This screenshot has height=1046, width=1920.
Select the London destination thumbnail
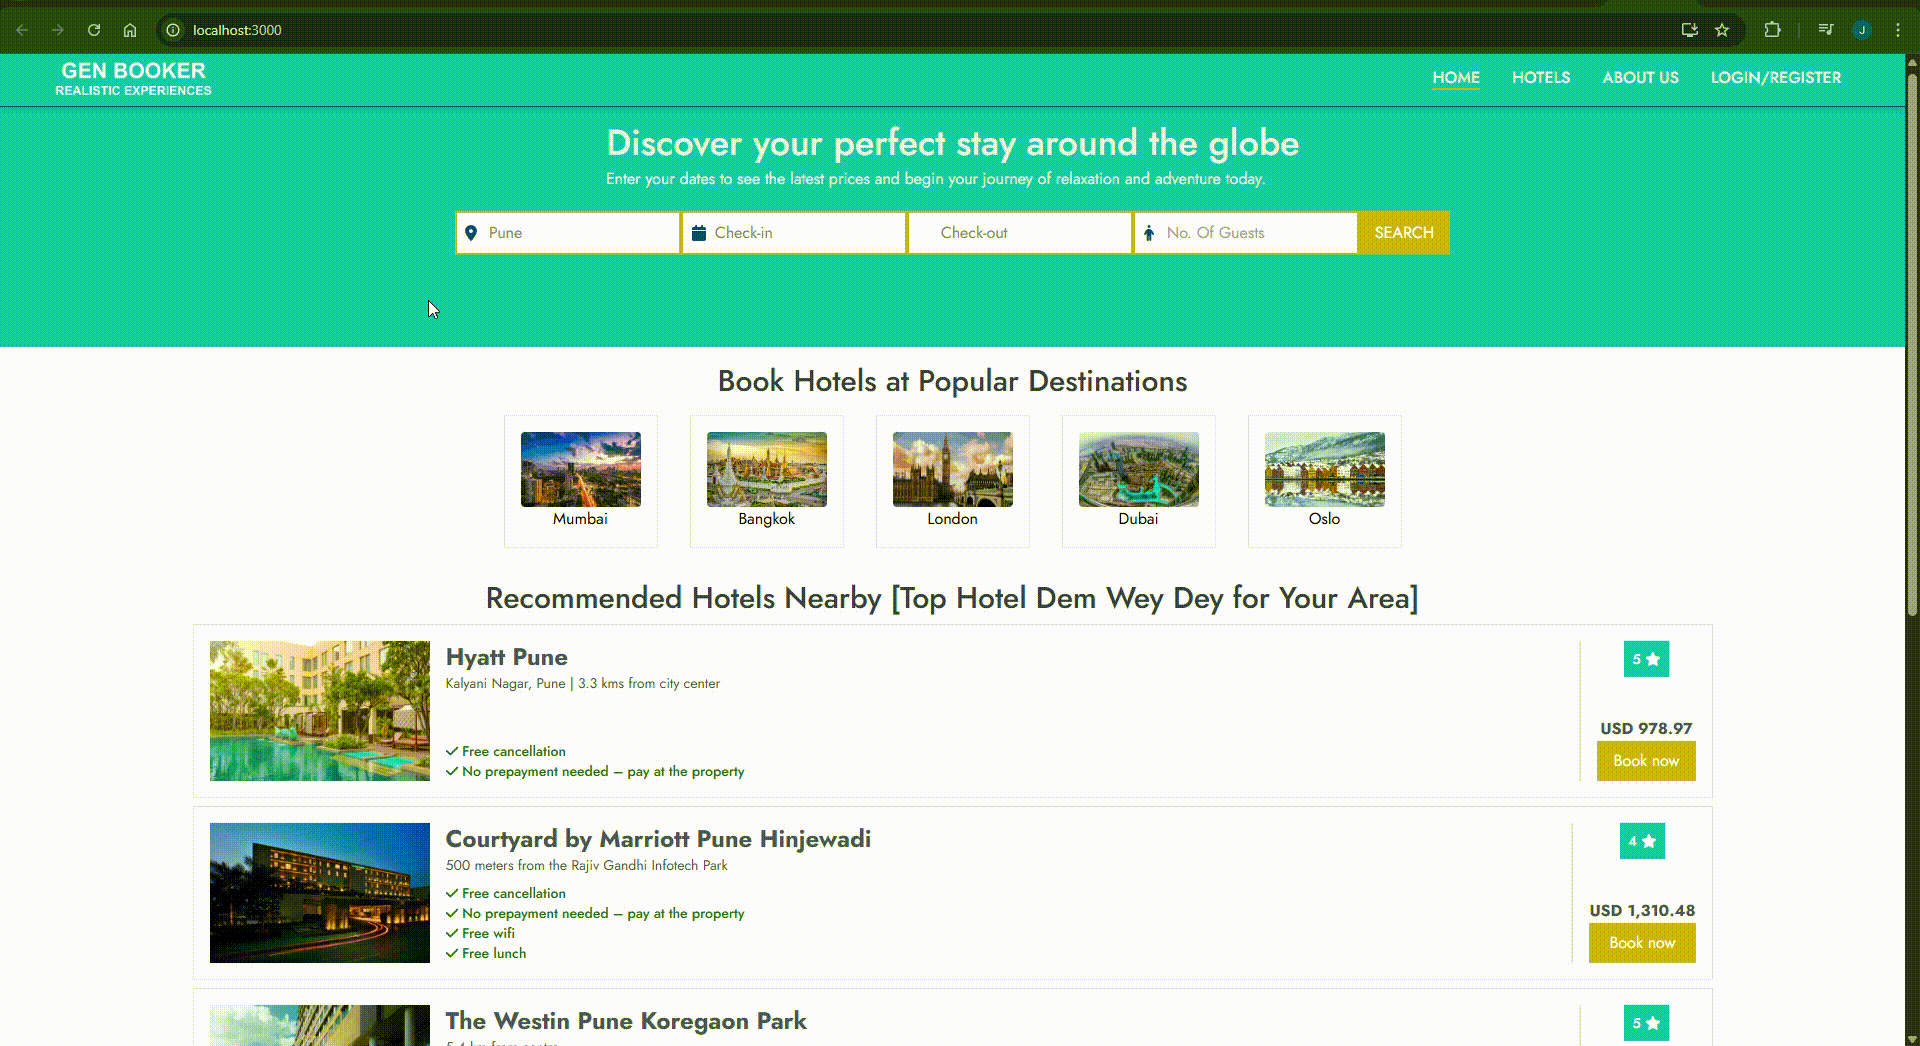coord(953,469)
